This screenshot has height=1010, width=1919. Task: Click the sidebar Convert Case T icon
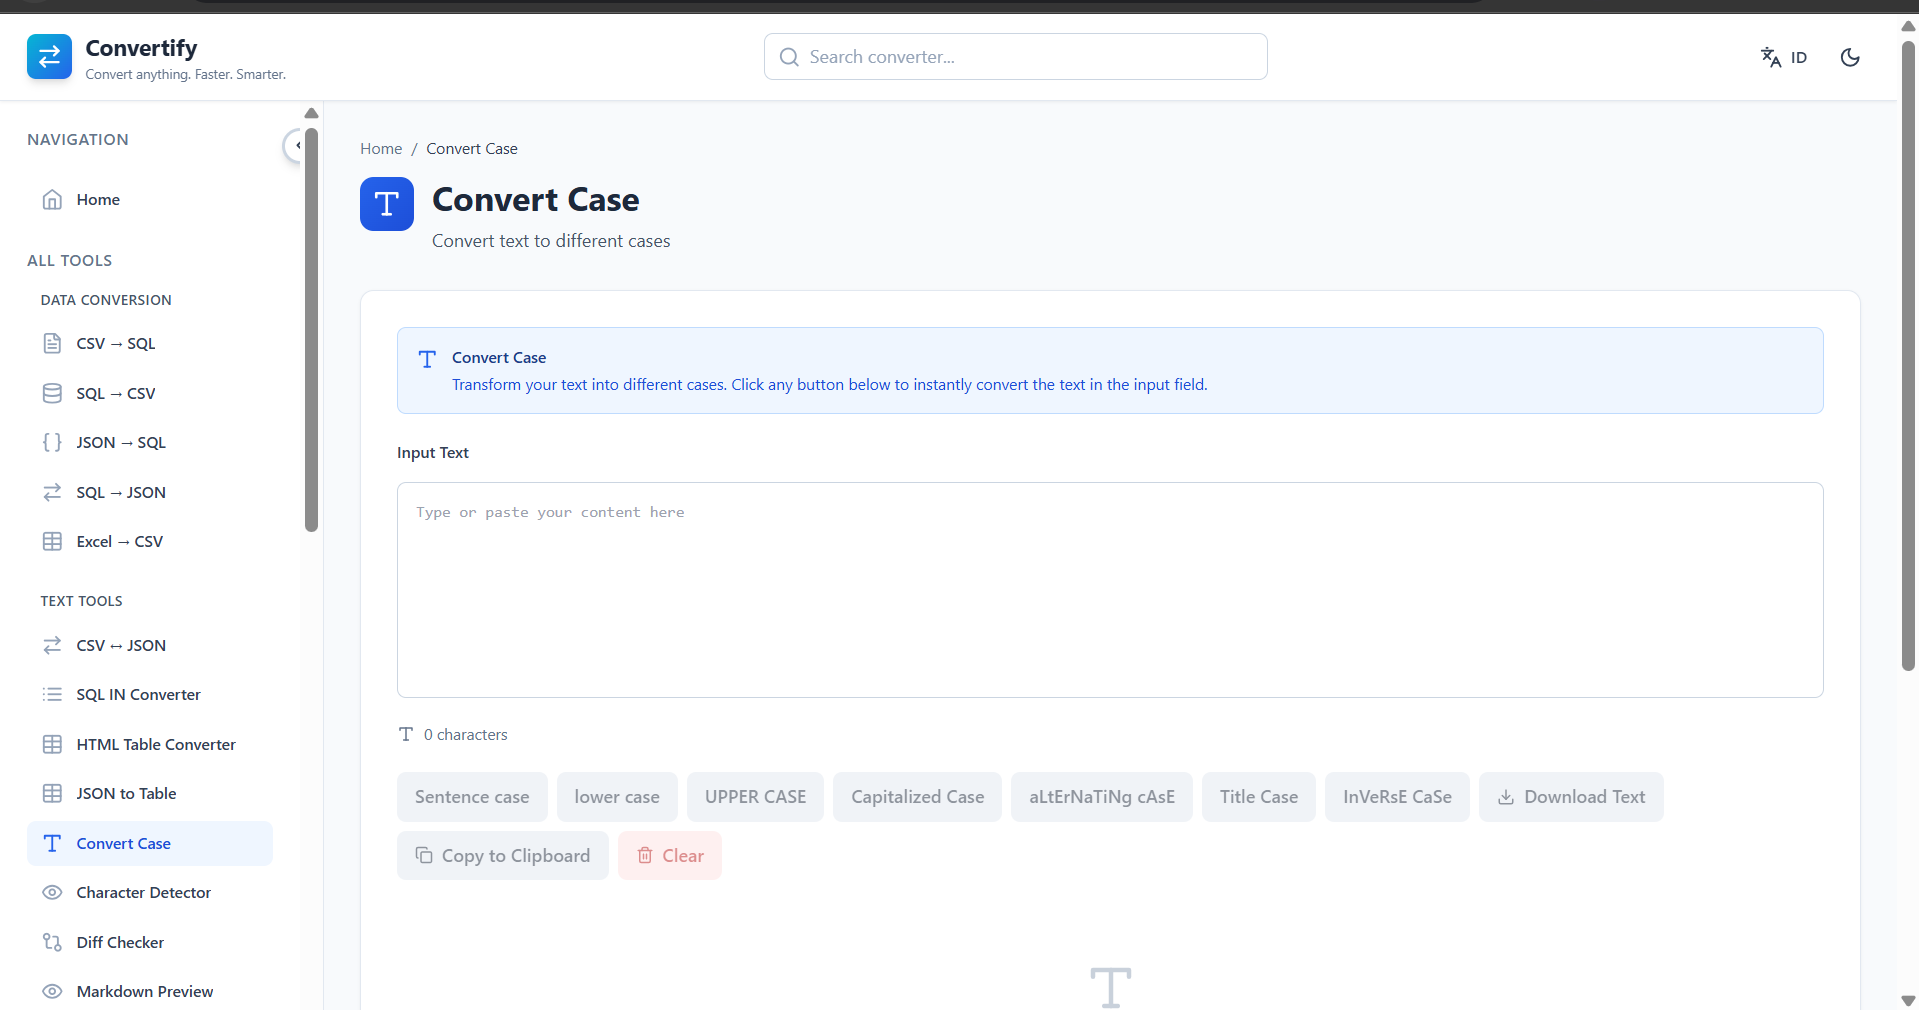(x=53, y=843)
